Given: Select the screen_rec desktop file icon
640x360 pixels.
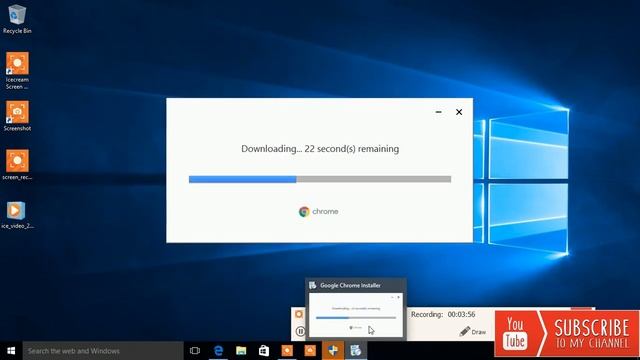Looking at the screenshot, I should (x=17, y=165).
